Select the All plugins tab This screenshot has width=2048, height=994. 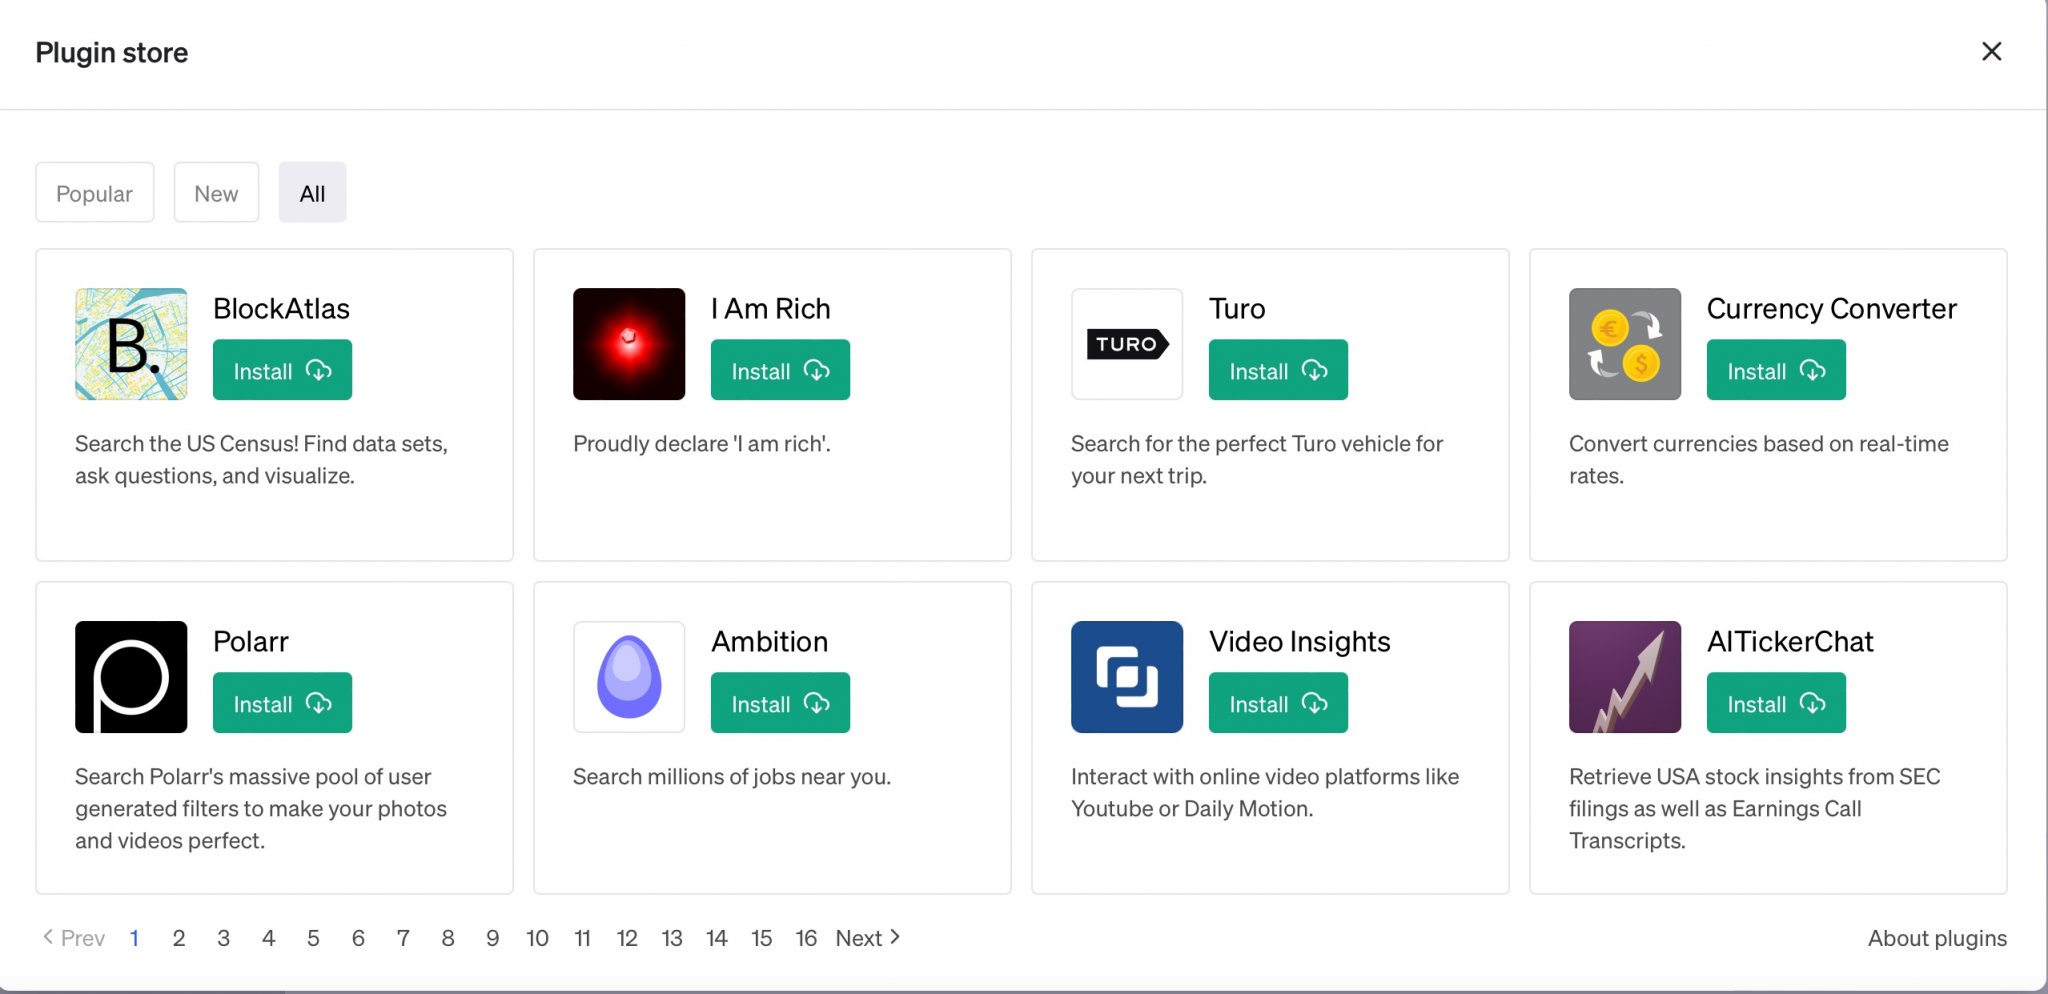tap(312, 193)
